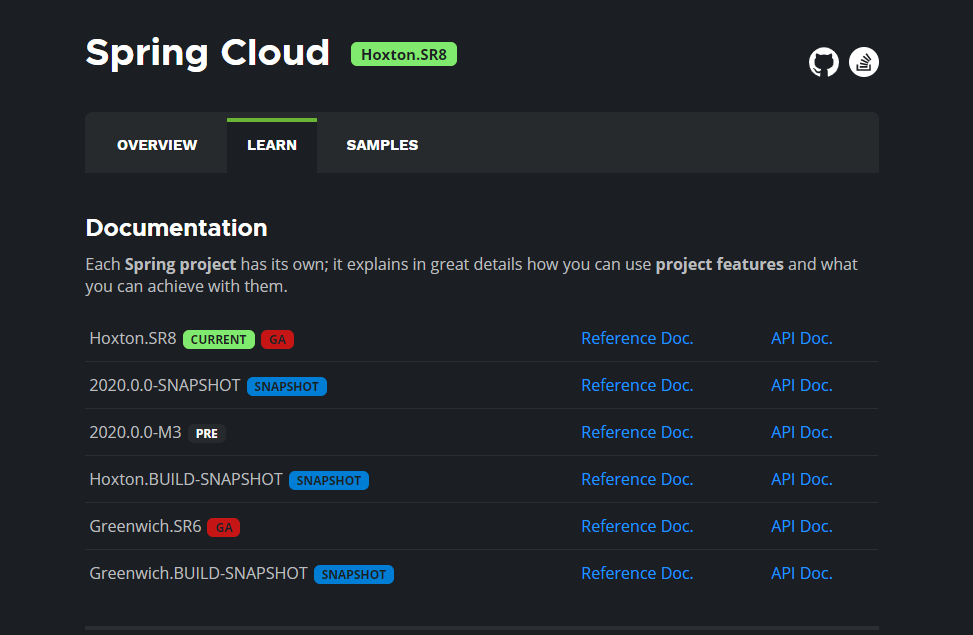Viewport: 973px width, 635px height.
Task: Open the Stack Overflow icon
Action: coord(864,62)
